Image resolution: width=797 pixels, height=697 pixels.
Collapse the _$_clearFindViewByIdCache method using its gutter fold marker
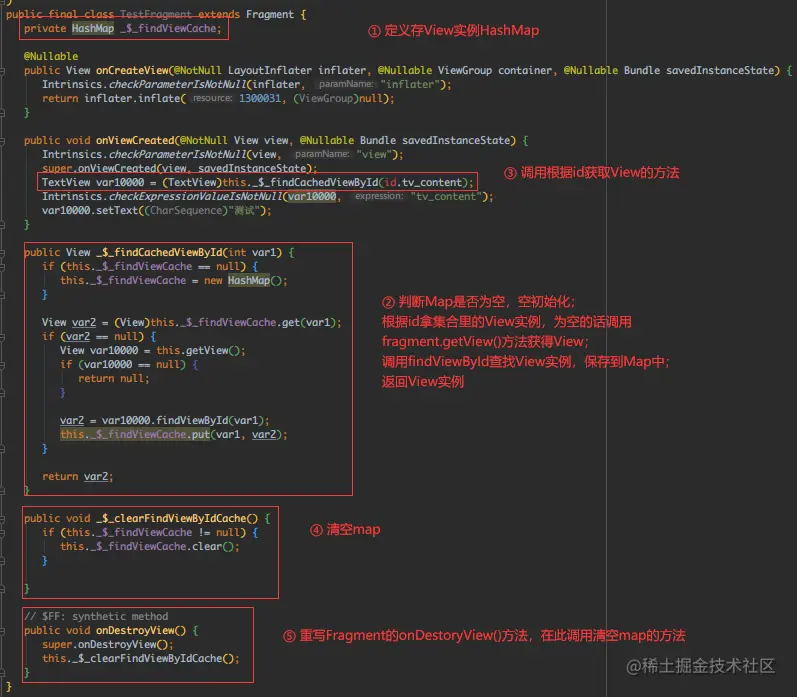[3, 519]
